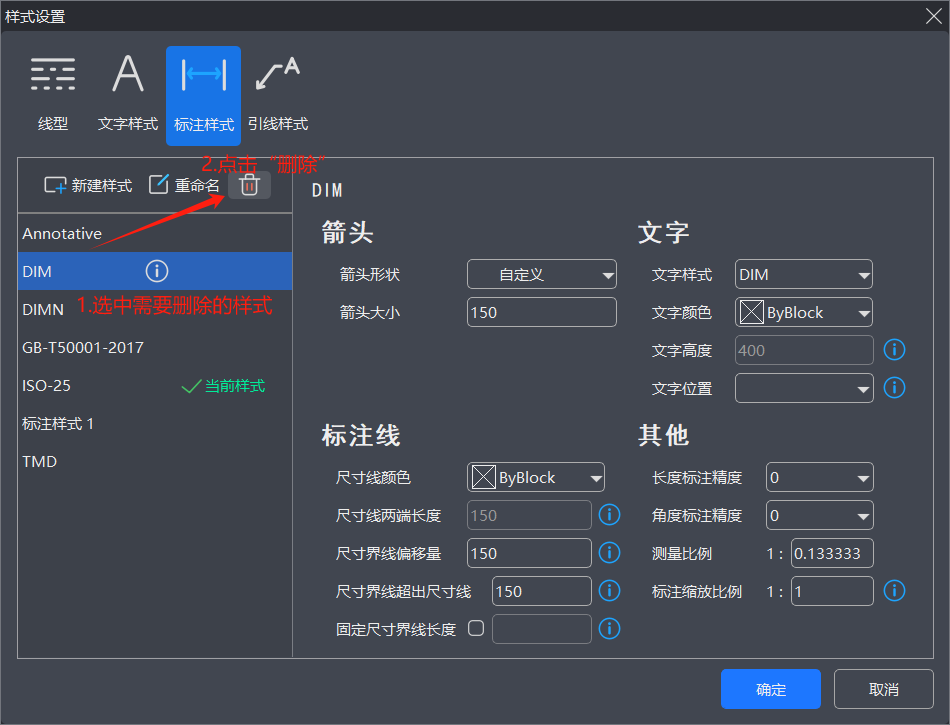950x725 pixels.
Task: Open the 箭头形状 dropdown
Action: point(542,274)
